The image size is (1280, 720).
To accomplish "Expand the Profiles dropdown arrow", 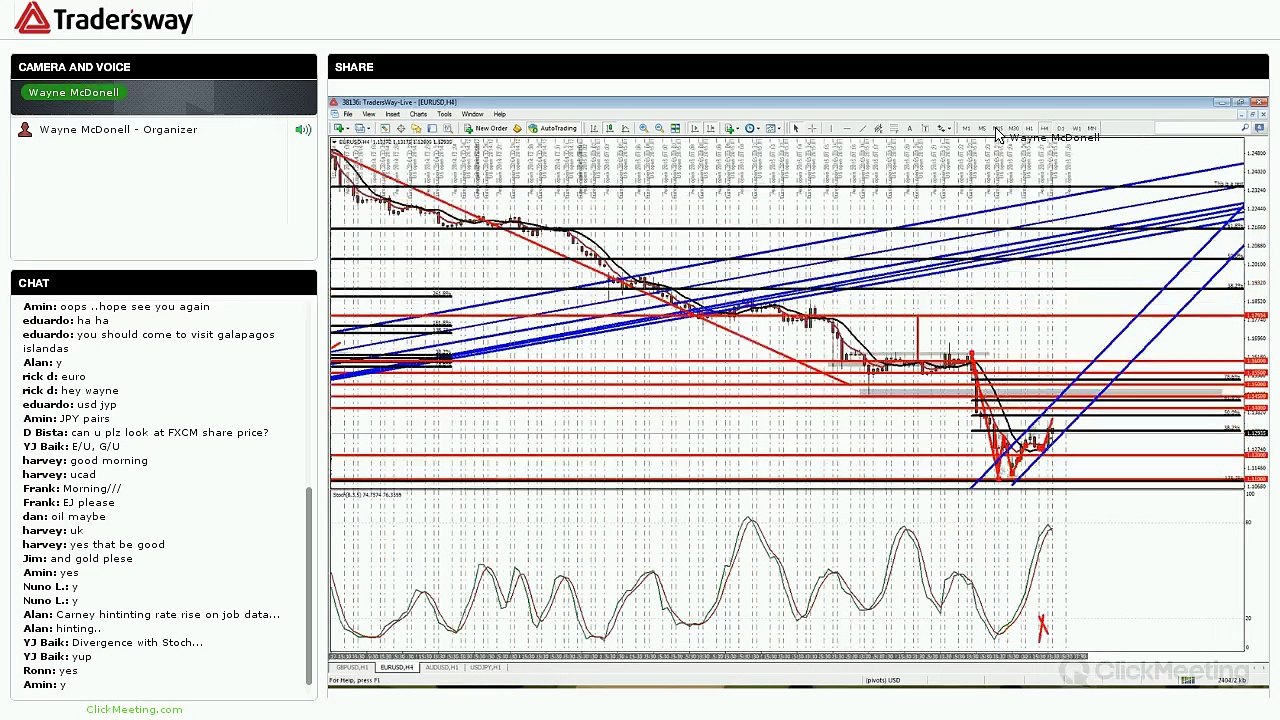I will coord(368,128).
